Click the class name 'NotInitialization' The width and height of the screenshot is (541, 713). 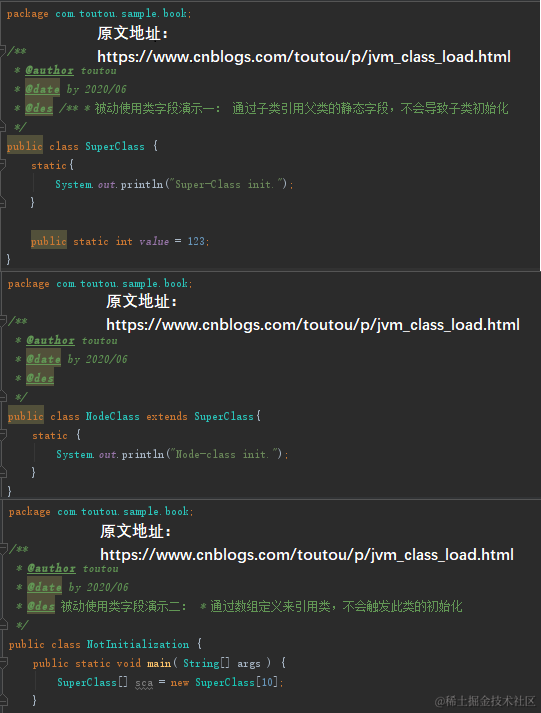(138, 644)
